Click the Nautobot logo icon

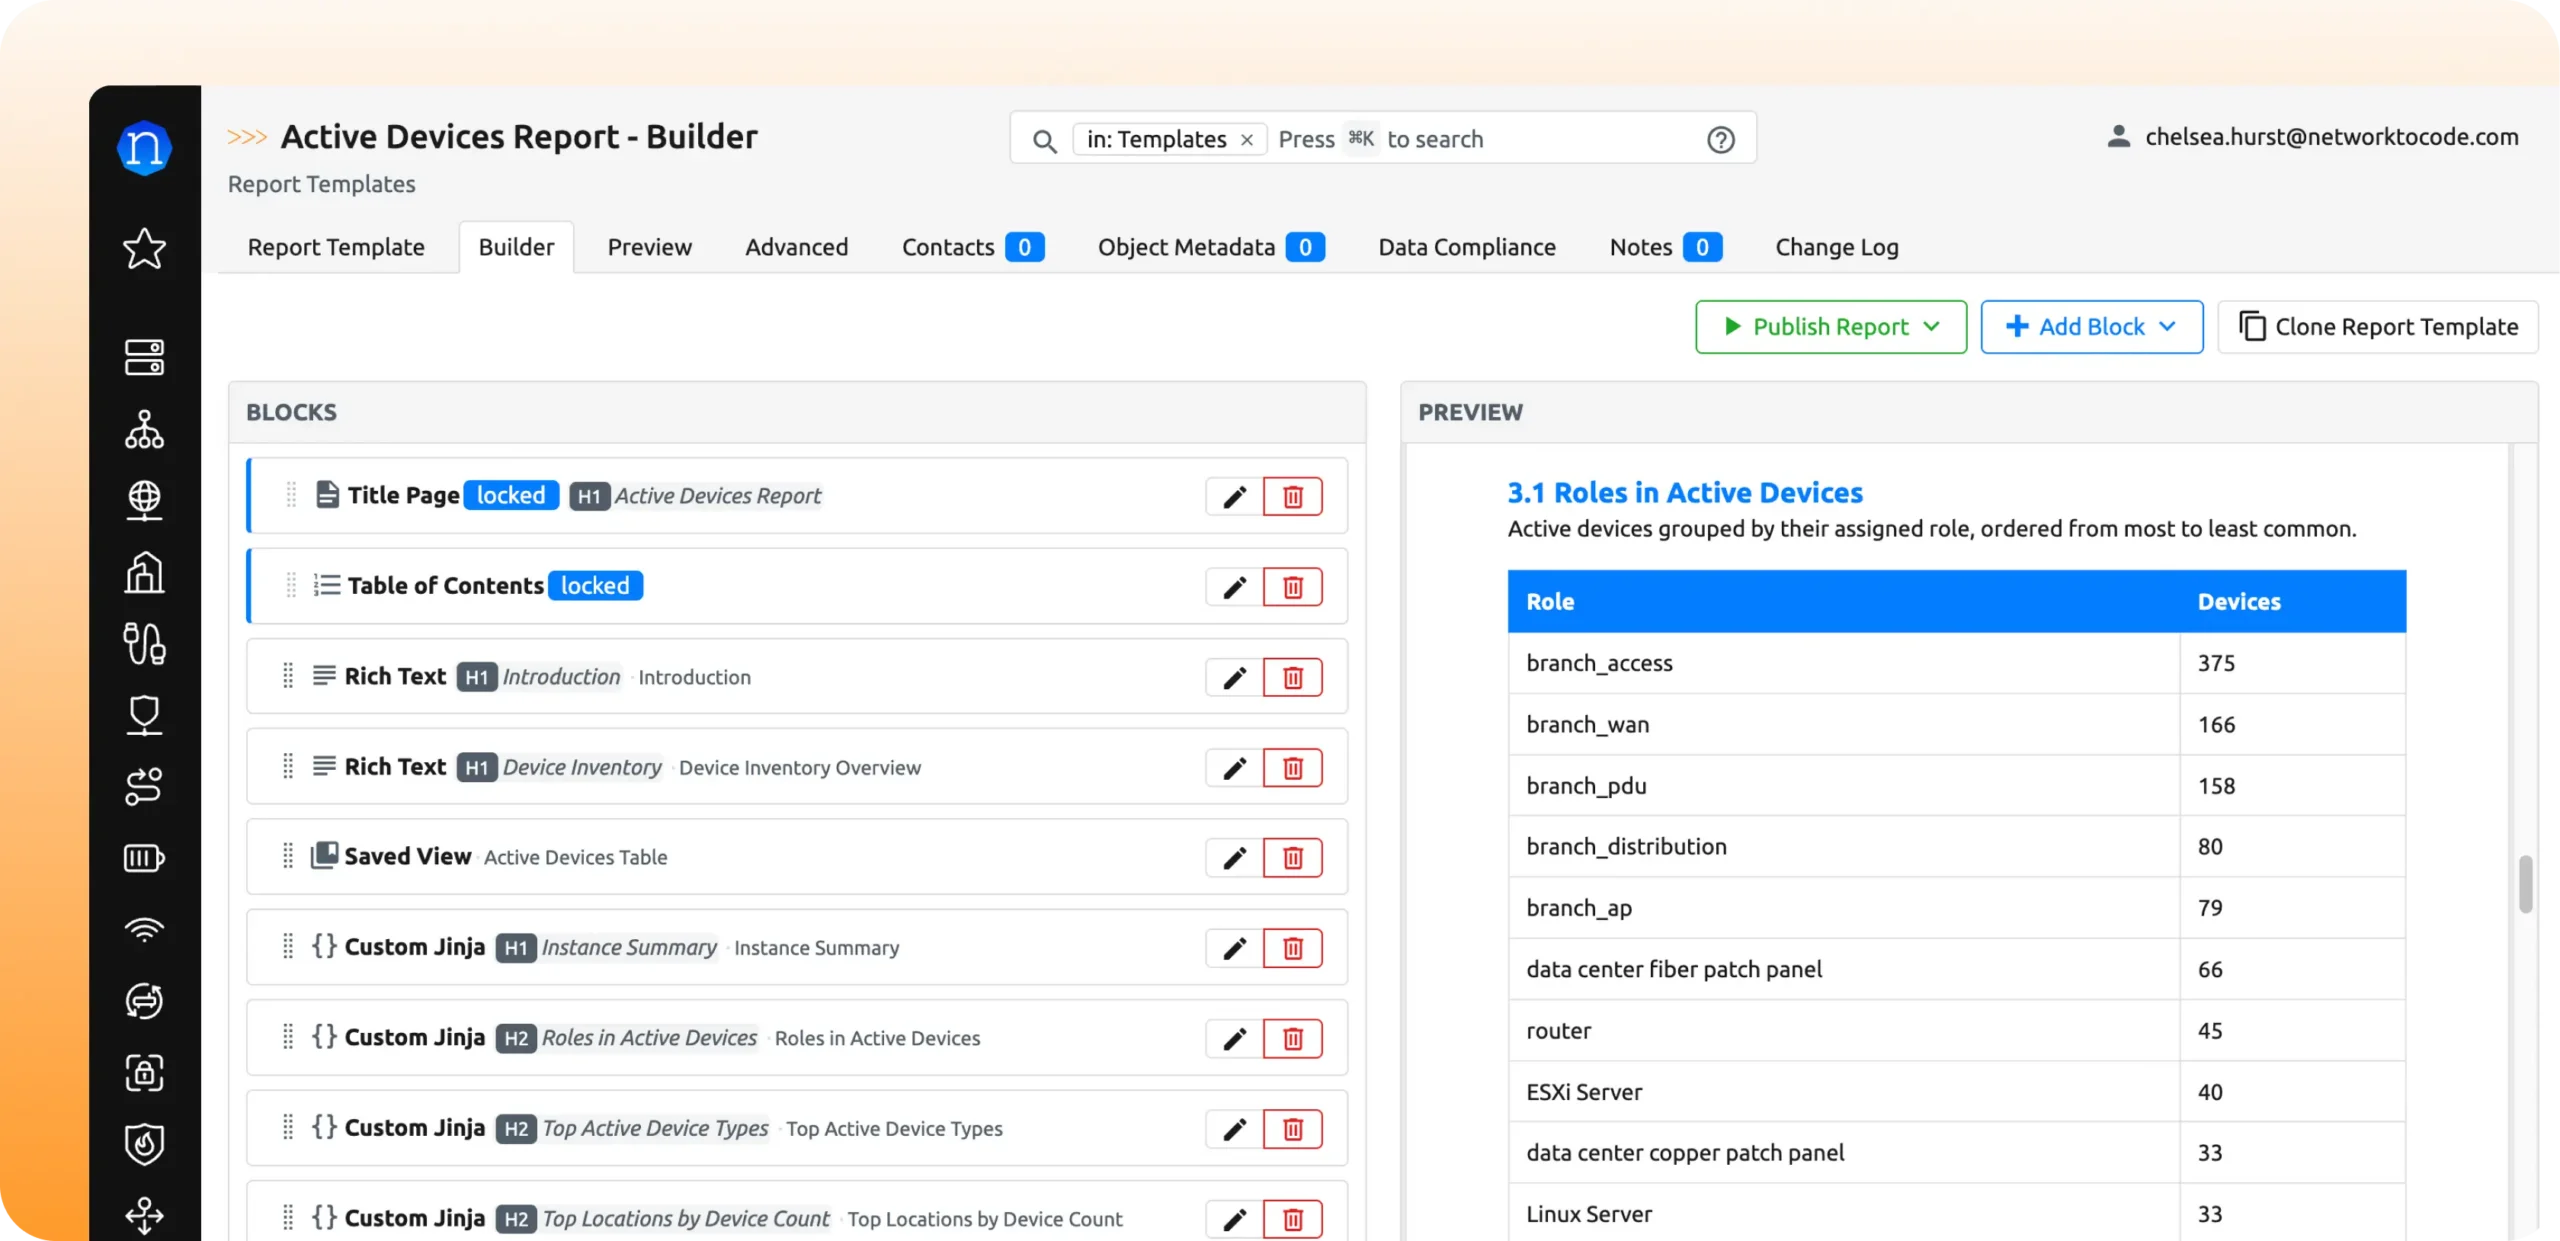[x=144, y=148]
